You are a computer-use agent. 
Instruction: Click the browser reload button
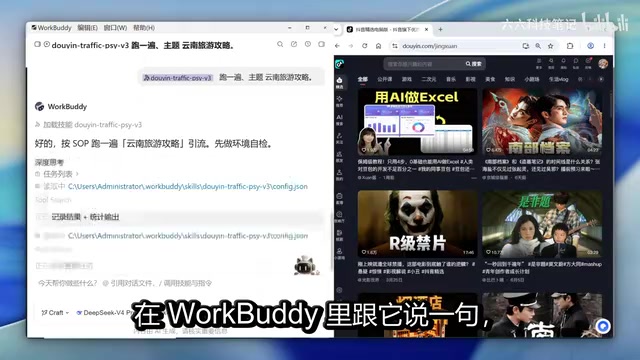(x=364, y=46)
